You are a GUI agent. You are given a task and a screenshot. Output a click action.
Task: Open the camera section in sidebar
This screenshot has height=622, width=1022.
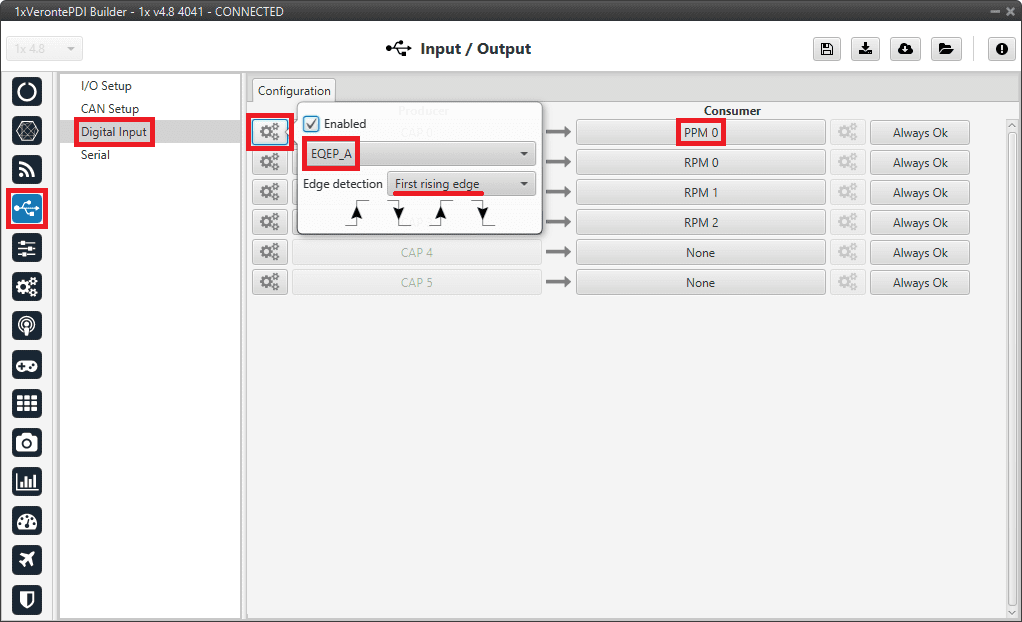tap(27, 442)
